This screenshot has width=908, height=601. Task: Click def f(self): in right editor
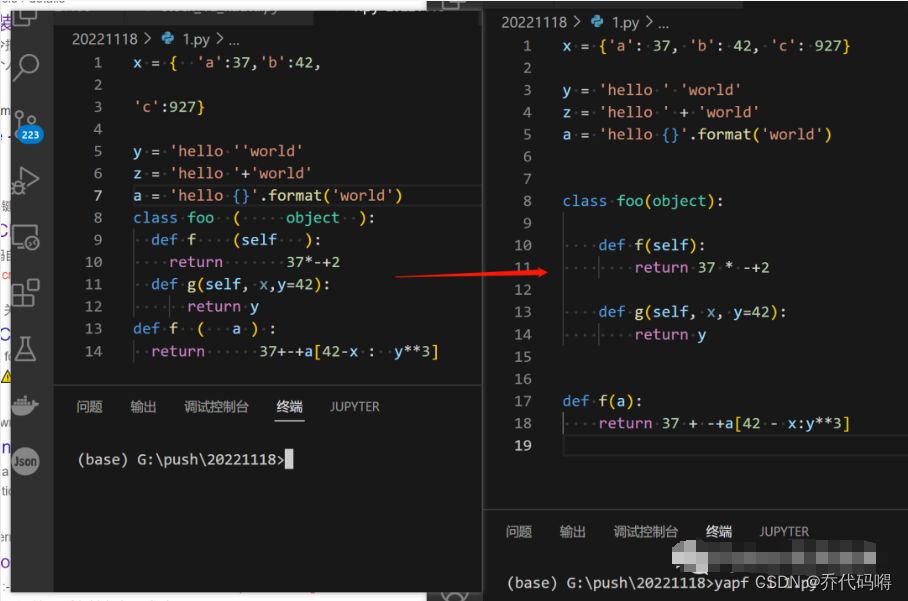pyautogui.click(x=652, y=245)
